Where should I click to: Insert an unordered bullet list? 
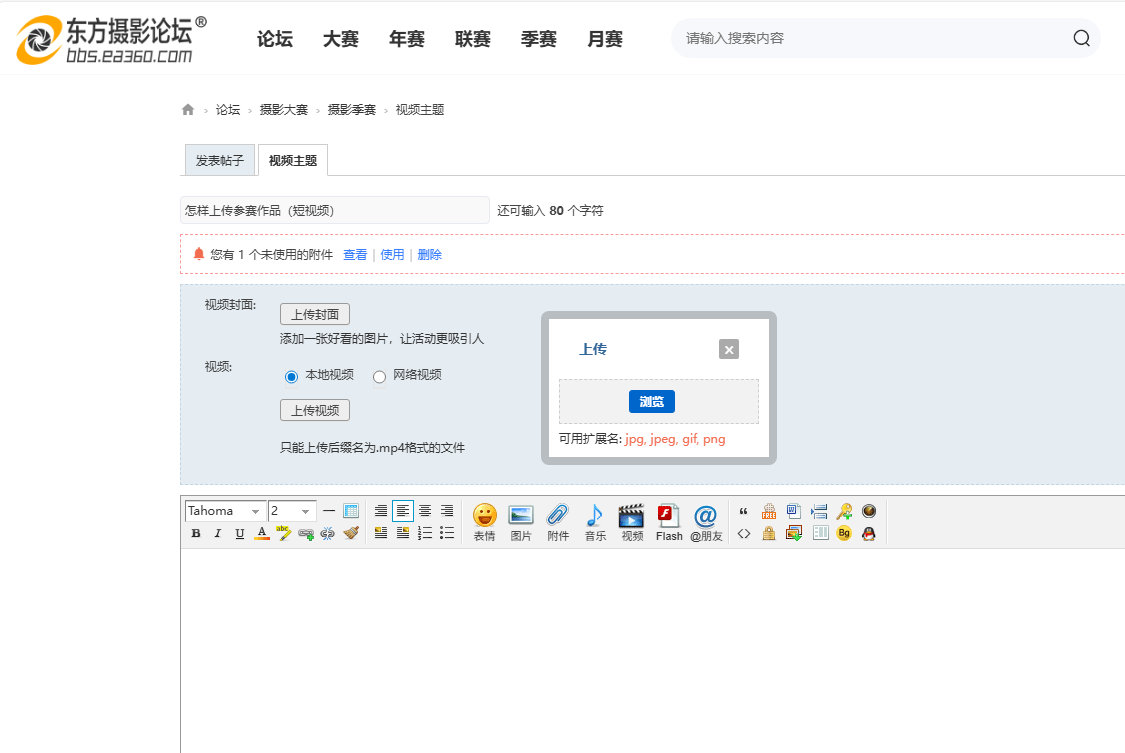pyautogui.click(x=447, y=533)
